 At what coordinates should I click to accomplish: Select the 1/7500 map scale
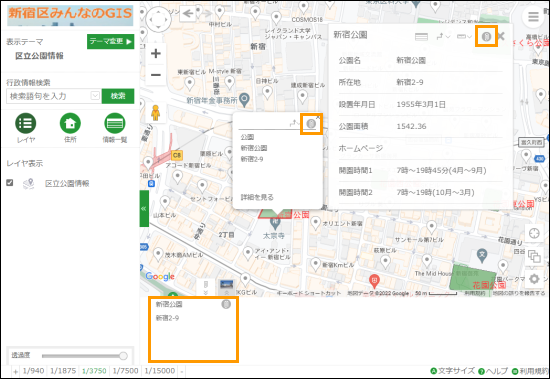[x=125, y=371]
